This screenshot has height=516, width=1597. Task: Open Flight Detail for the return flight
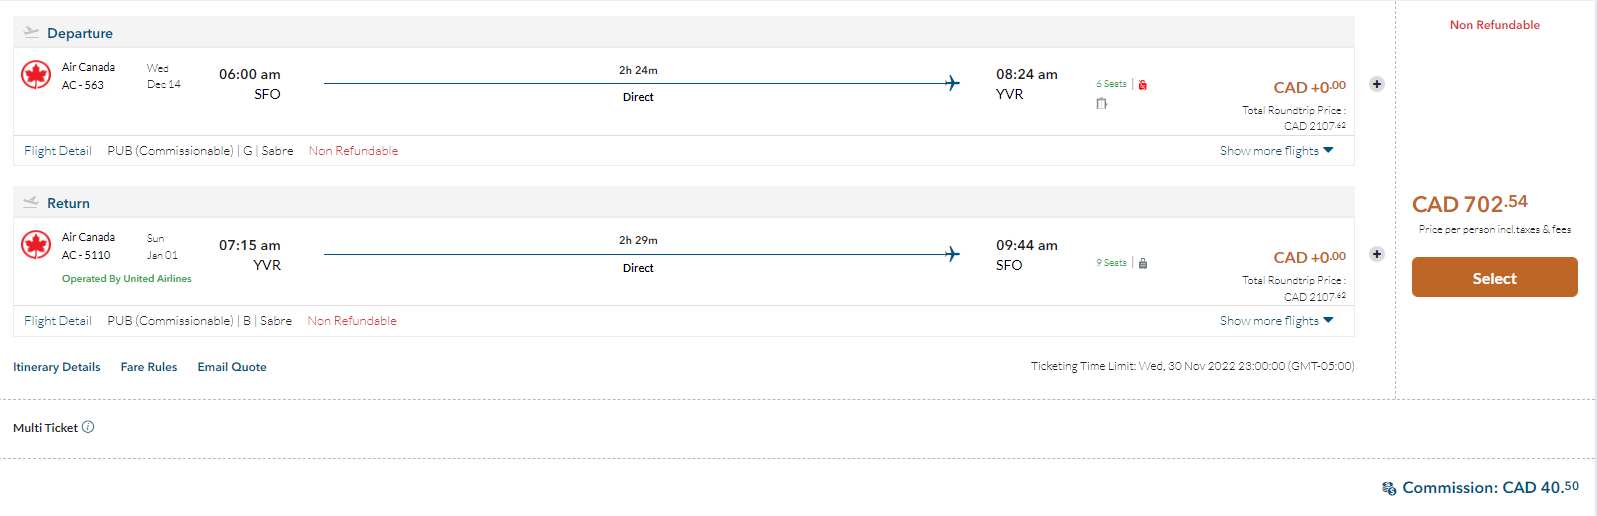click(58, 321)
